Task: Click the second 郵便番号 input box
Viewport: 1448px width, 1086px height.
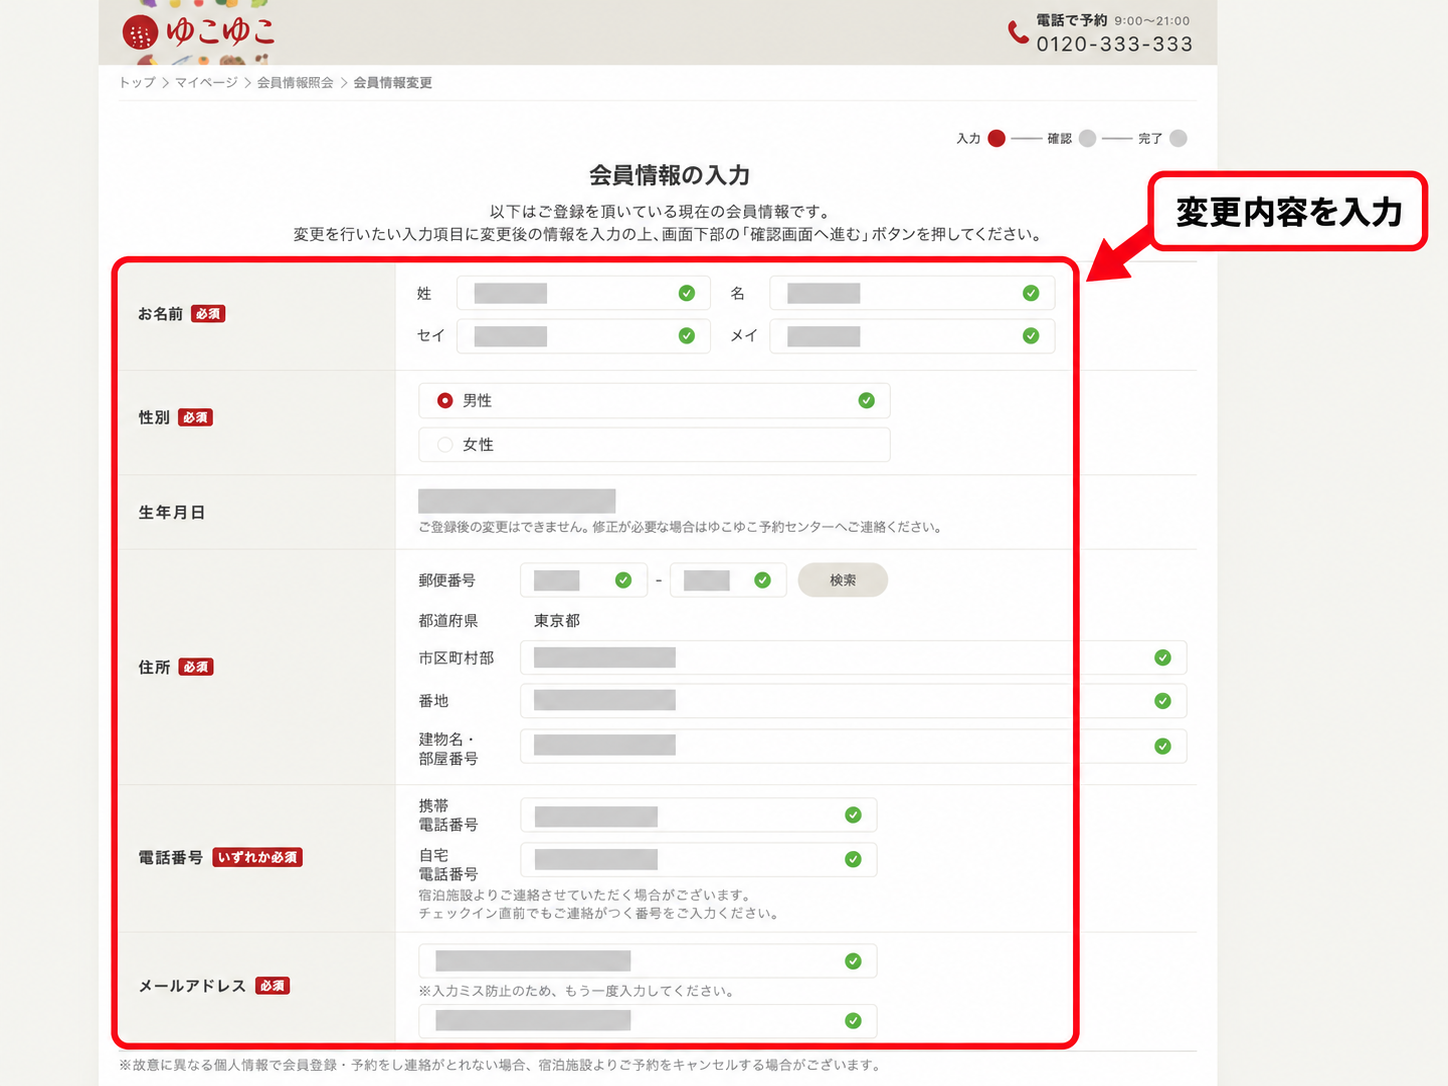Action: pos(728,580)
